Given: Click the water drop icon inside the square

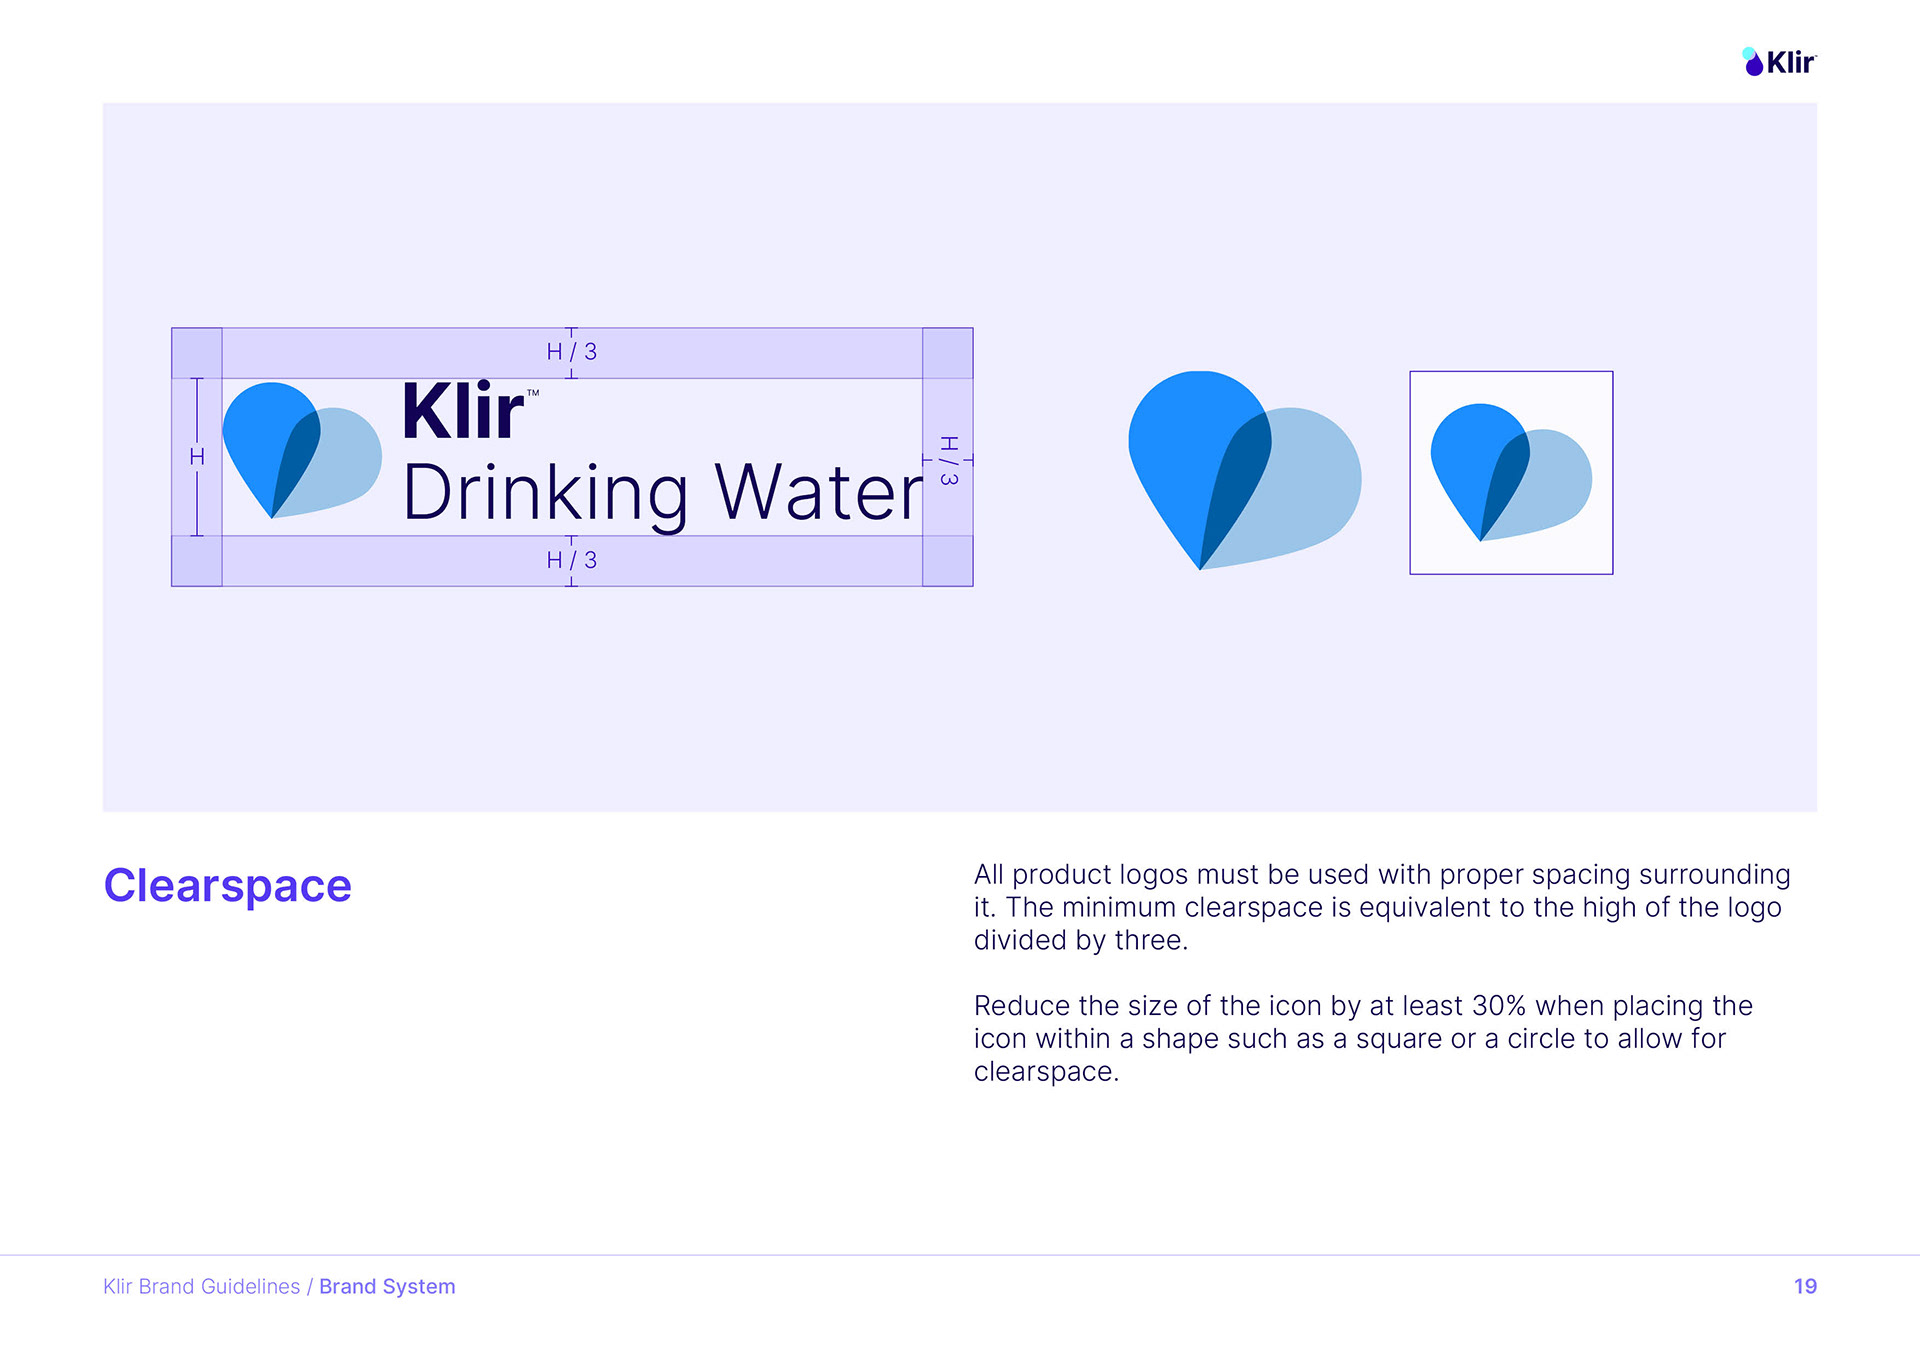Looking at the screenshot, I should tap(1511, 472).
